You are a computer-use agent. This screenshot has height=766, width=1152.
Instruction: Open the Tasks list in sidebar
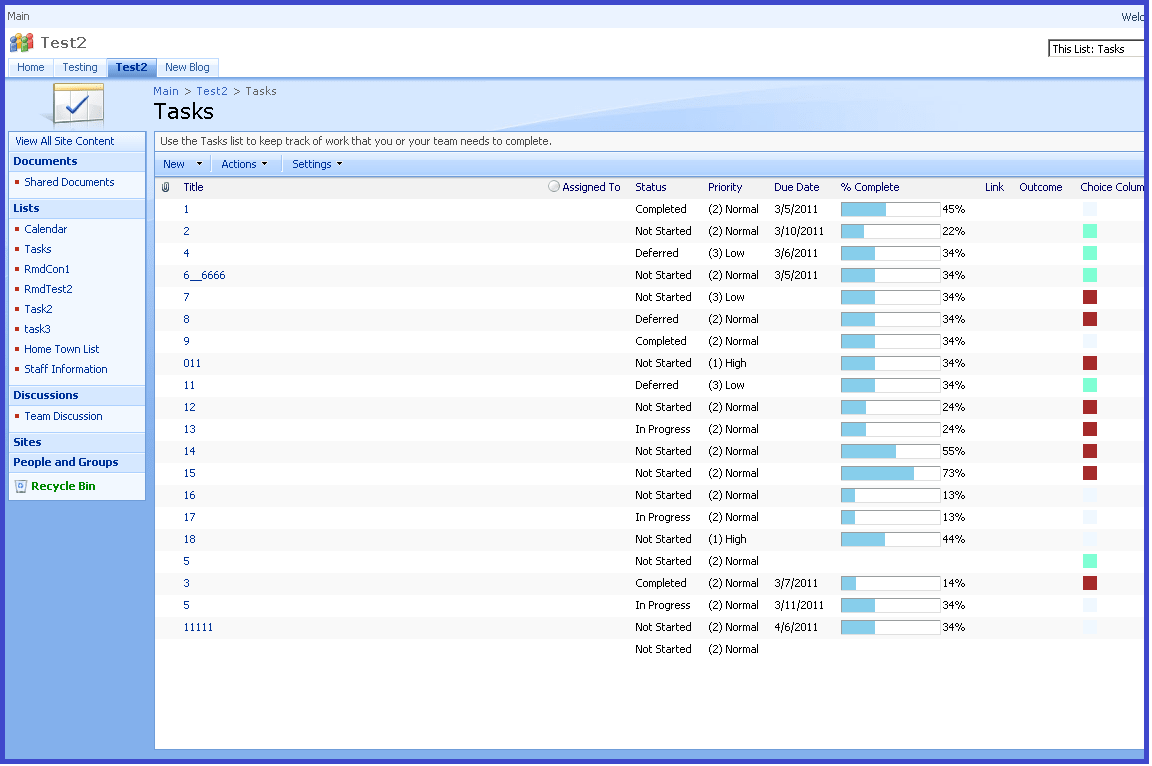point(37,249)
